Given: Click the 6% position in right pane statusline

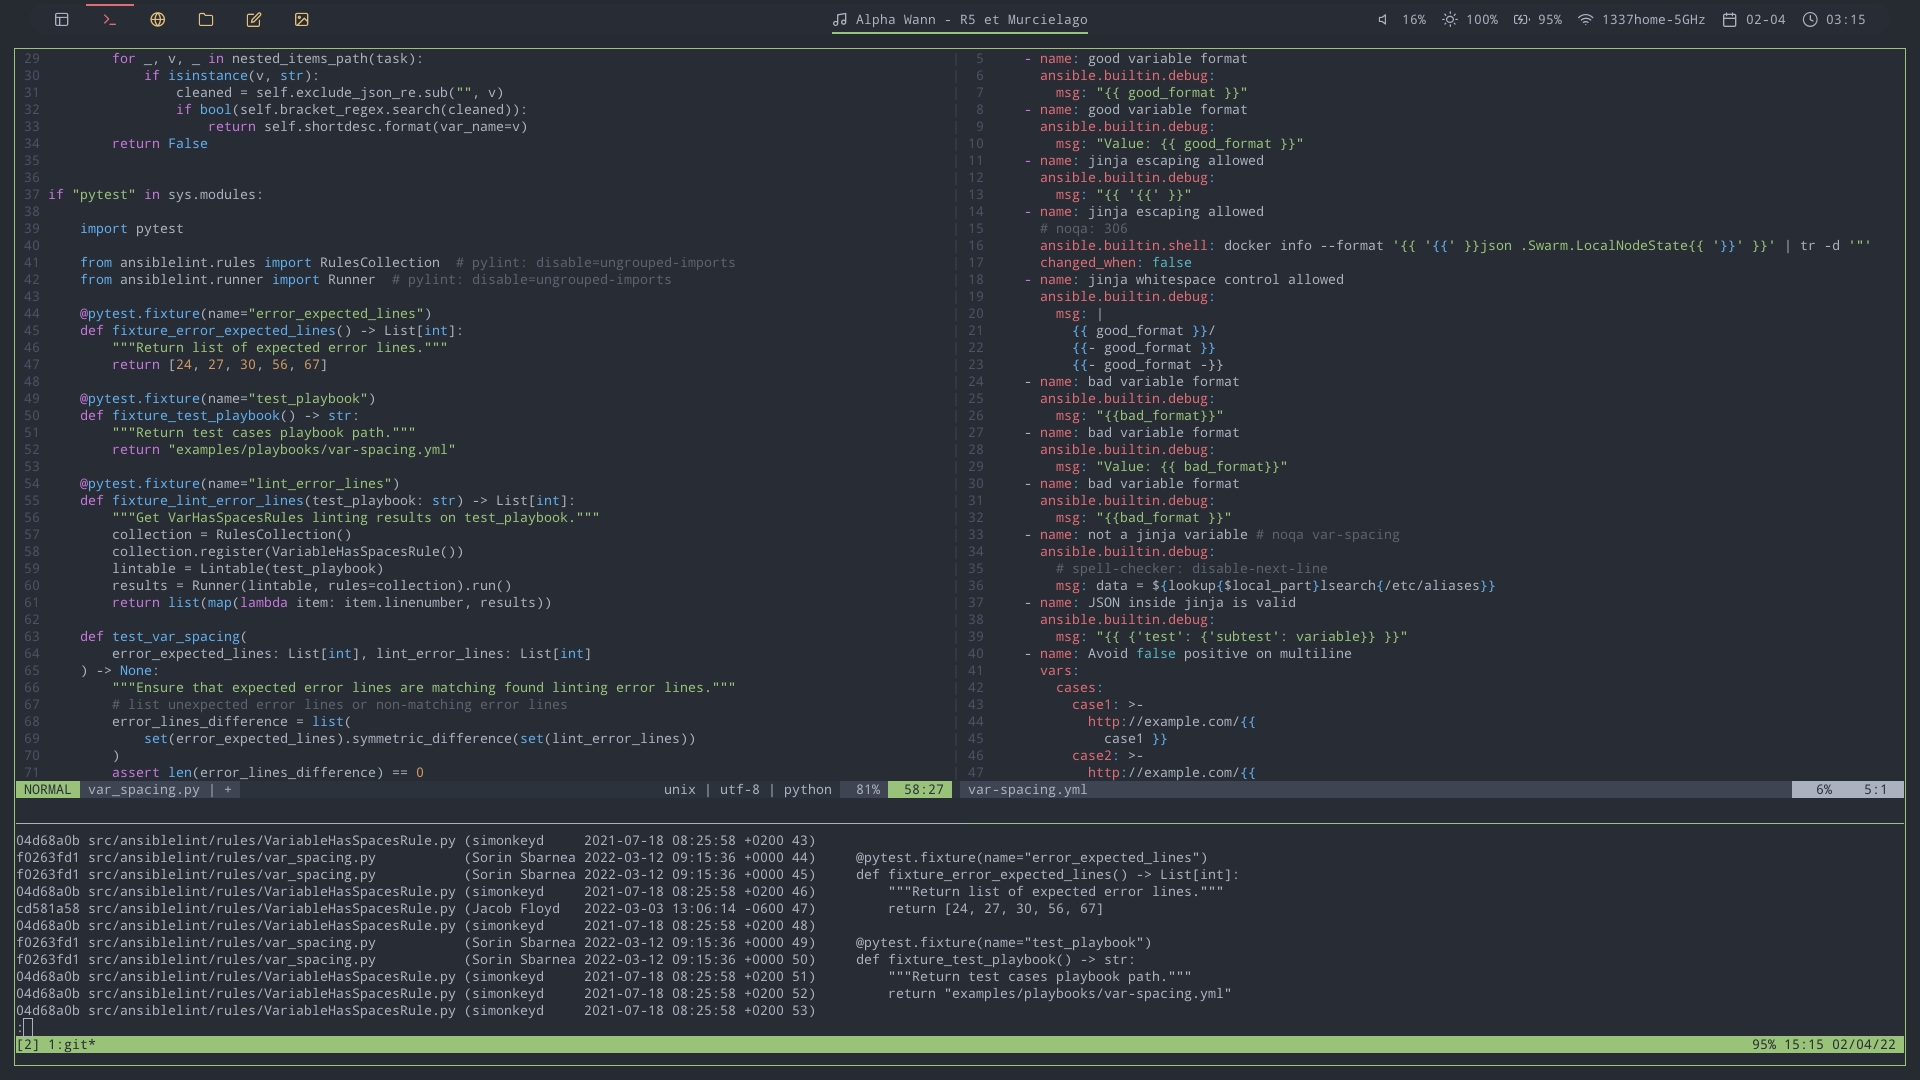Looking at the screenshot, I should pos(1823,790).
